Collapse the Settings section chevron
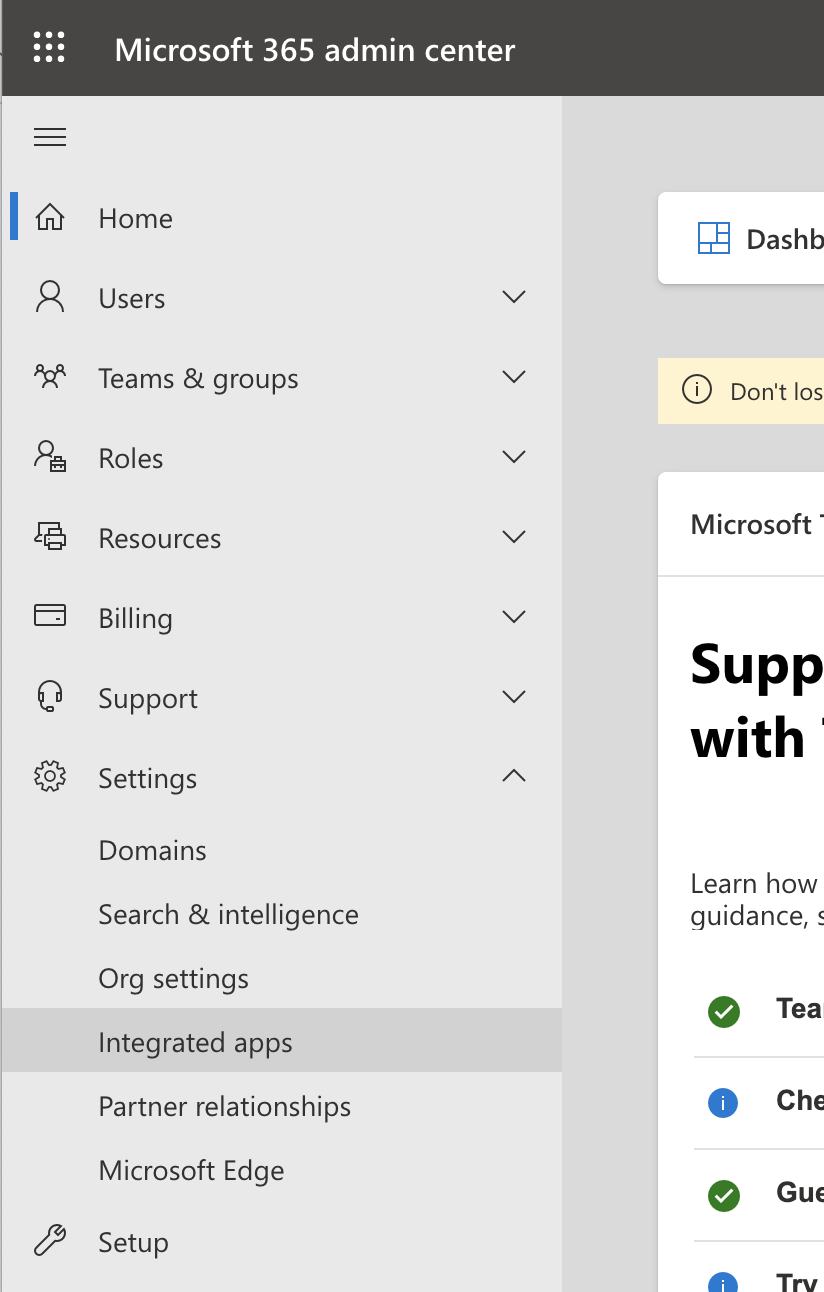Viewport: 824px width, 1292px height. click(x=513, y=777)
